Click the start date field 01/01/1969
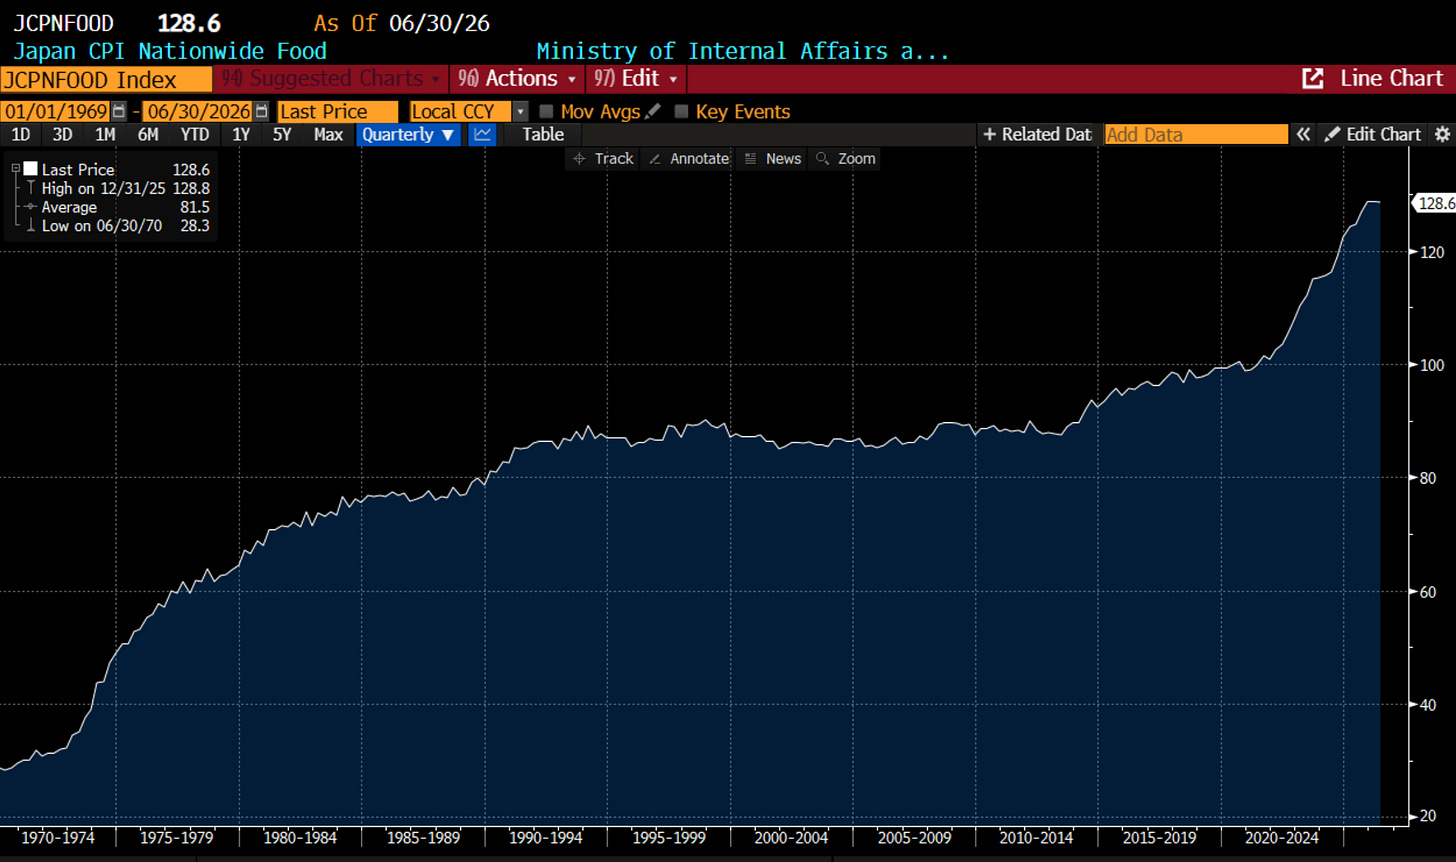 click(x=56, y=112)
